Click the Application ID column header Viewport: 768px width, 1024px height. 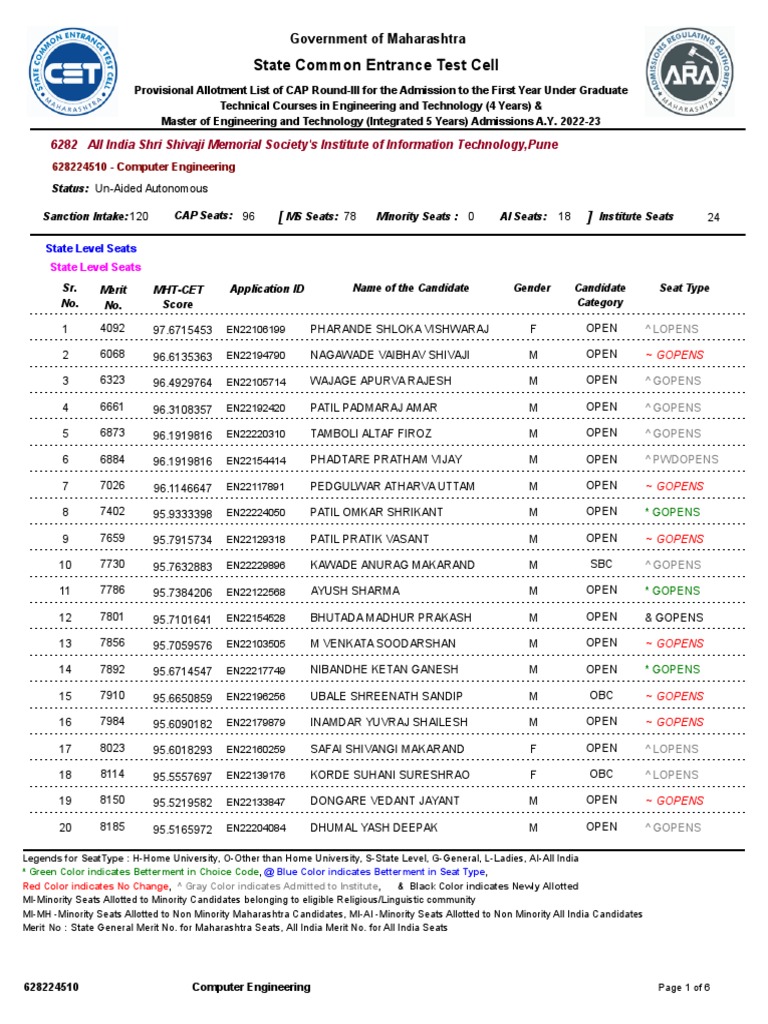click(266, 289)
